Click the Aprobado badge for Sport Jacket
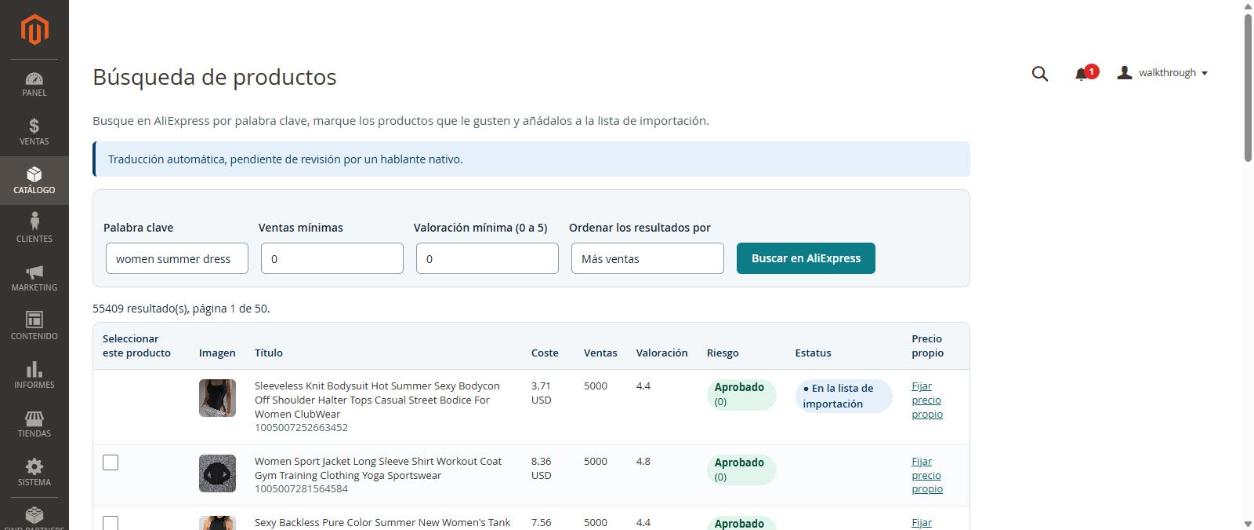The width and height of the screenshot is (1254, 530). click(x=741, y=469)
